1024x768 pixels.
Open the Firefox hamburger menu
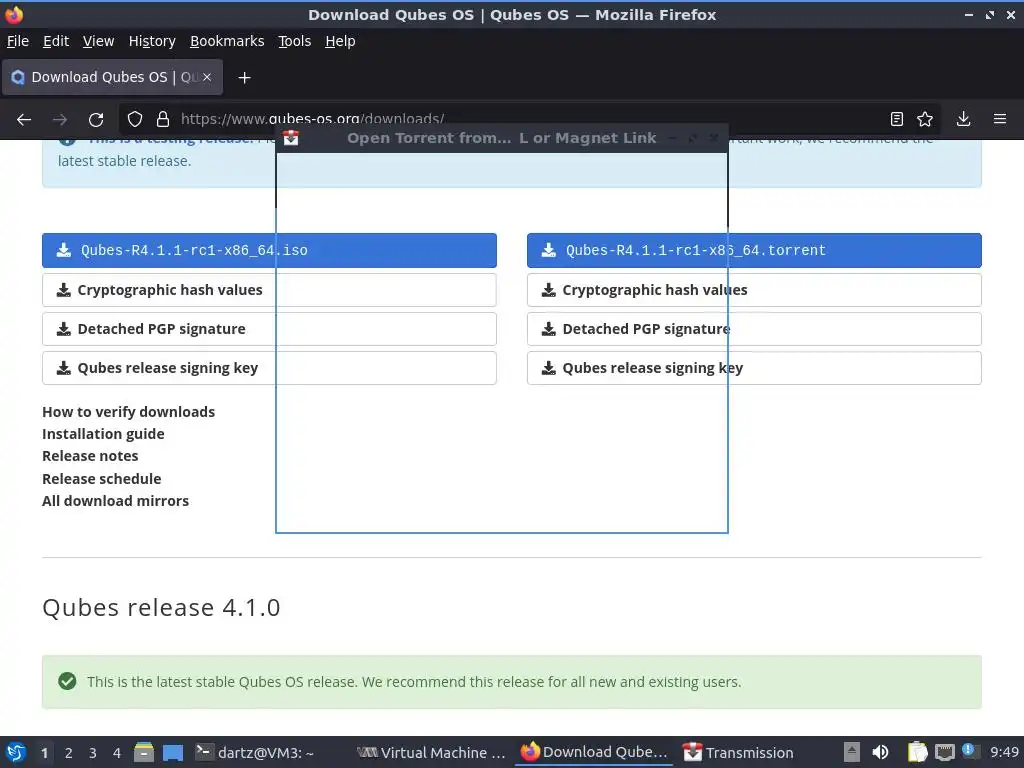(1000, 119)
